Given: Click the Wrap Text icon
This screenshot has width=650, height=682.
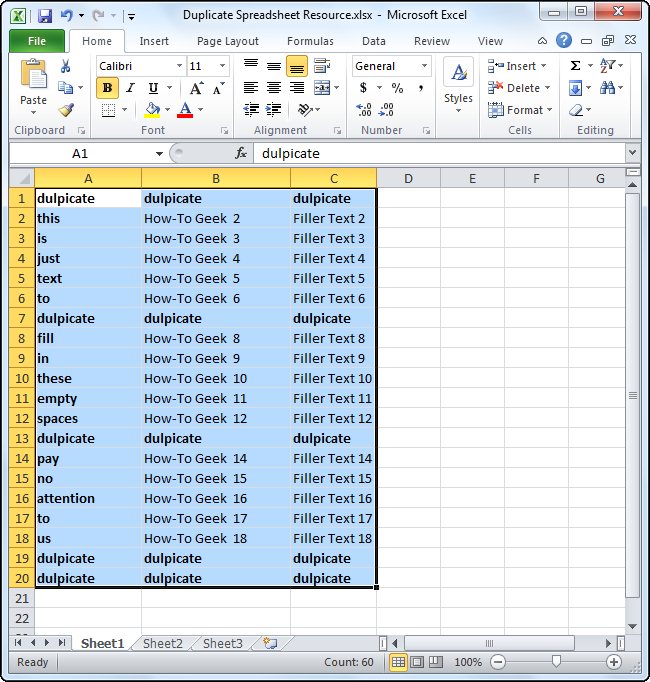Looking at the screenshot, I should 322,66.
